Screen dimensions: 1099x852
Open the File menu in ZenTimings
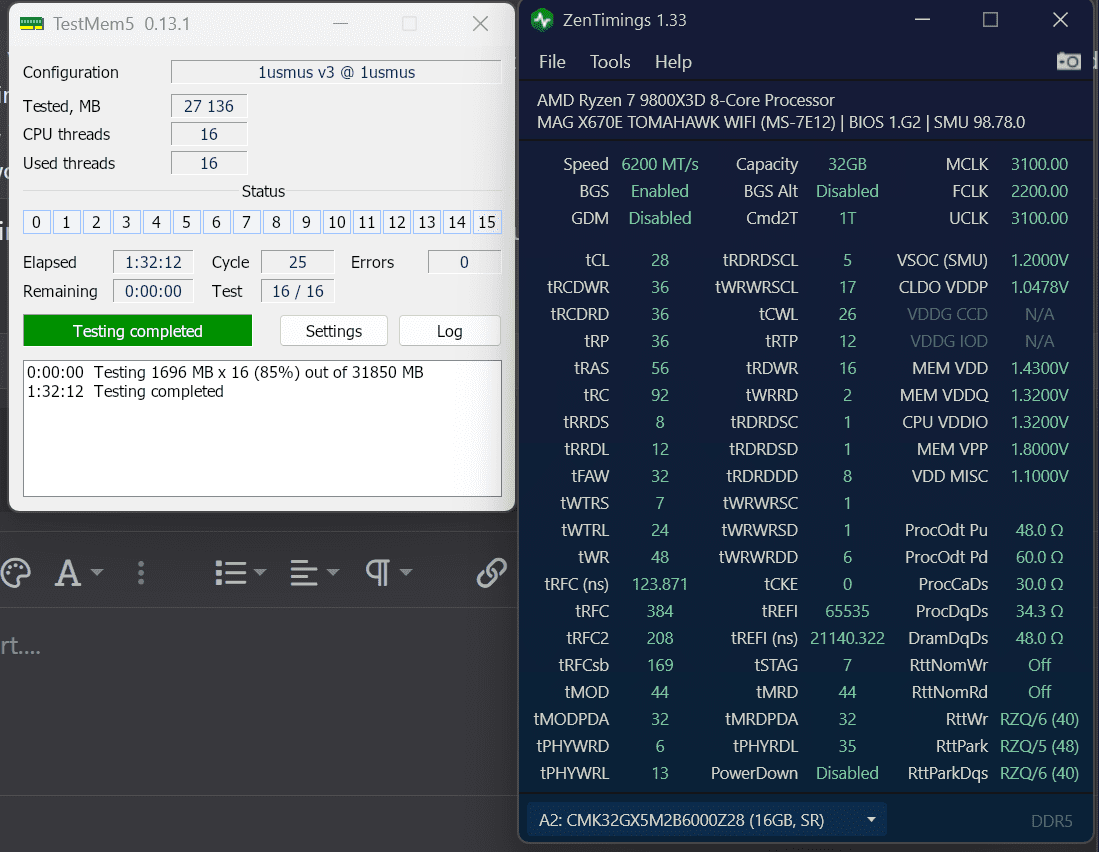coord(552,62)
